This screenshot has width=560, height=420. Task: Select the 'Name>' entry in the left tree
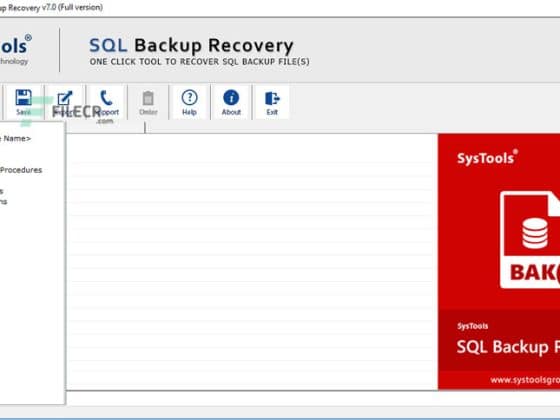pyautogui.click(x=16, y=138)
